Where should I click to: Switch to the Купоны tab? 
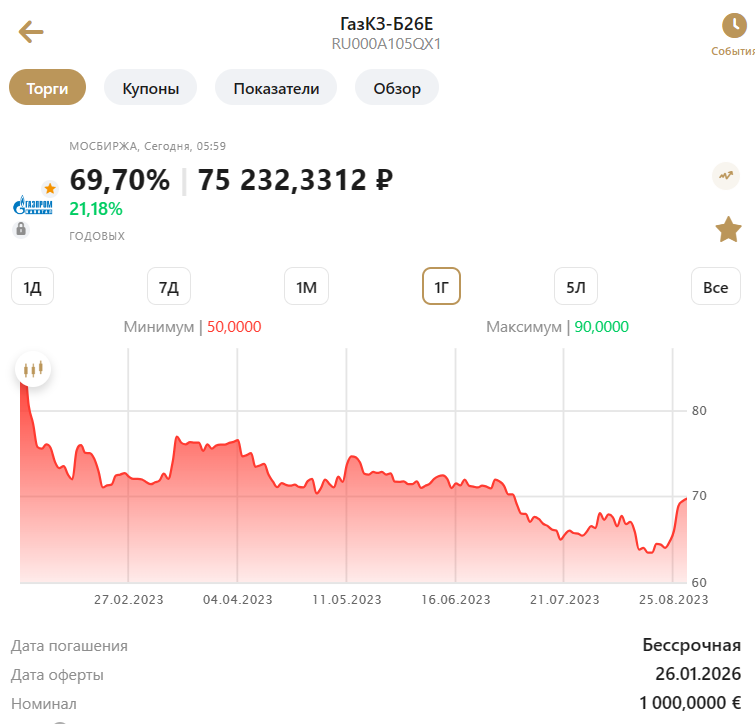151,88
